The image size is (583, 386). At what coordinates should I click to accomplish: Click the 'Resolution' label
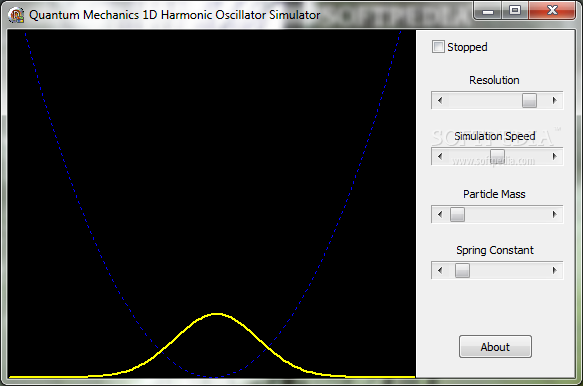coord(494,80)
